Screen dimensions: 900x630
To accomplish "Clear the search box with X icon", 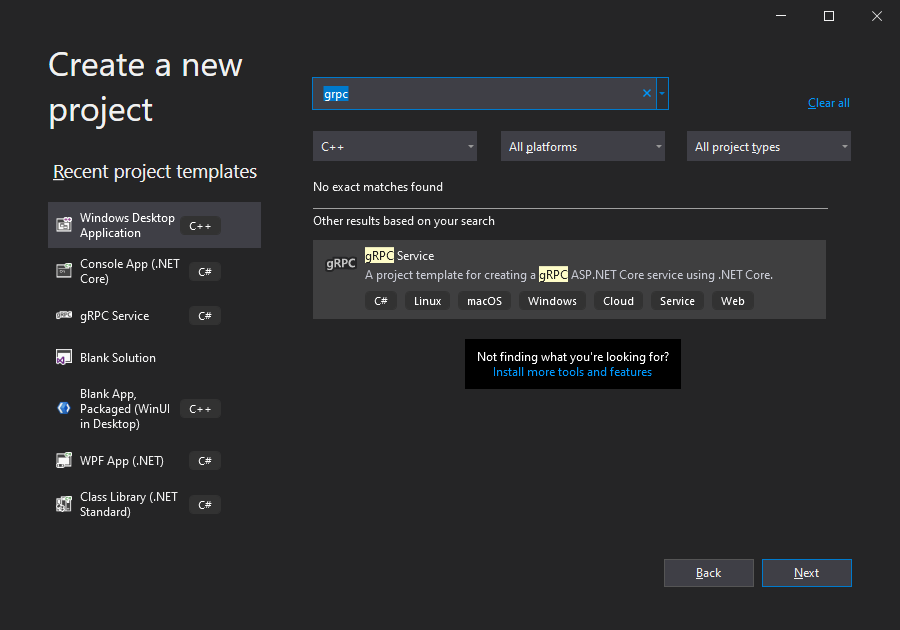I will (647, 93).
